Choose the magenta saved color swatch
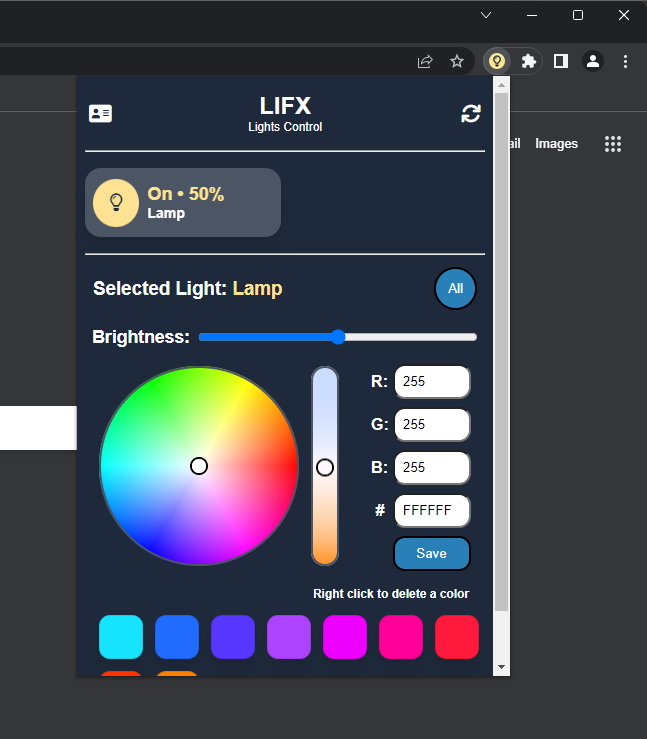Image resolution: width=647 pixels, height=739 pixels. [345, 637]
